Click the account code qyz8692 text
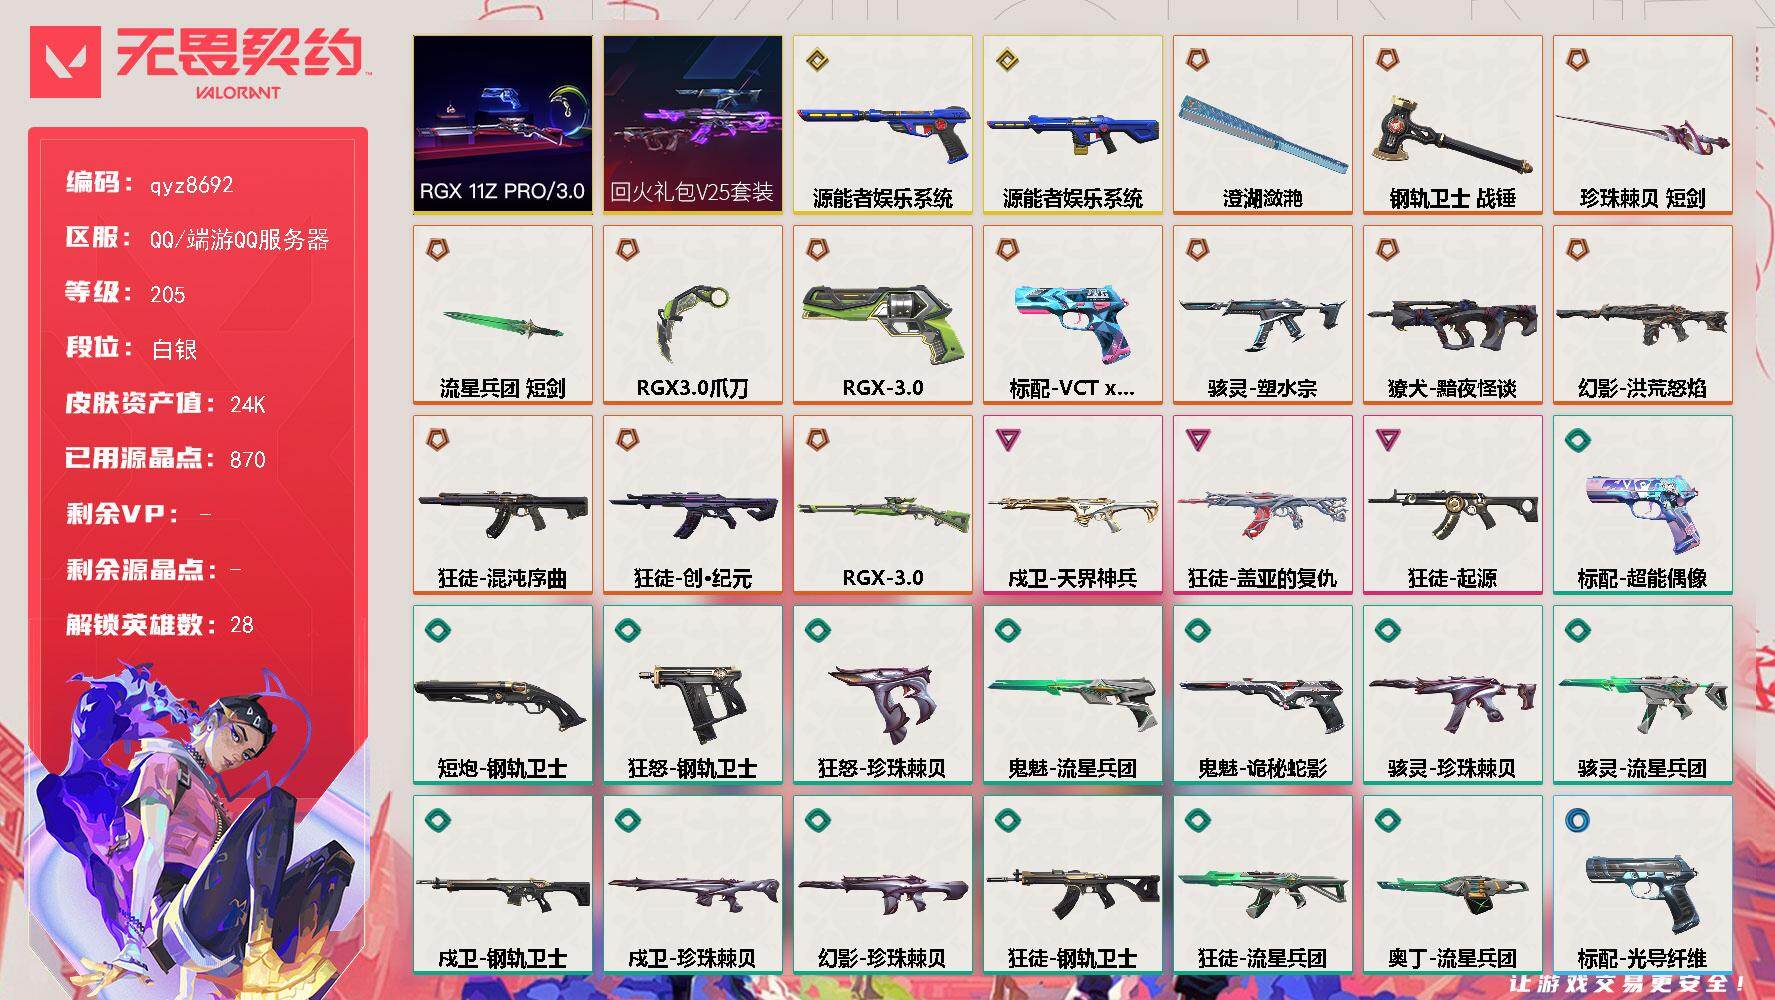The image size is (1775, 1000). (191, 185)
